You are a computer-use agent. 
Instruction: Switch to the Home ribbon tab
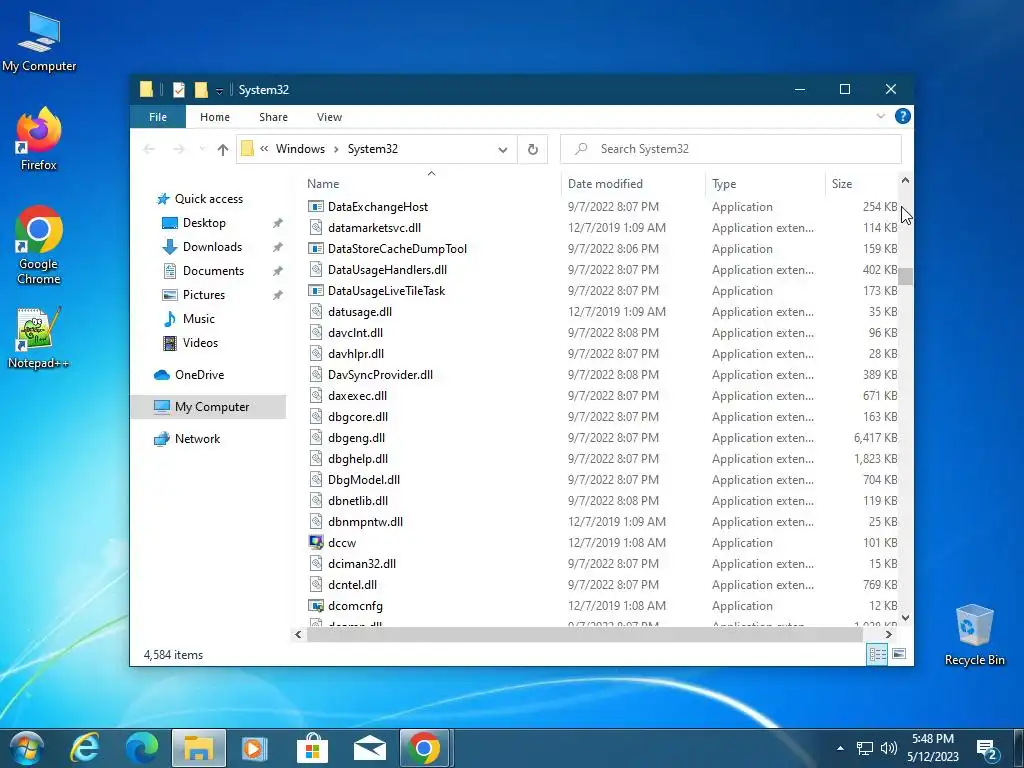(x=215, y=117)
